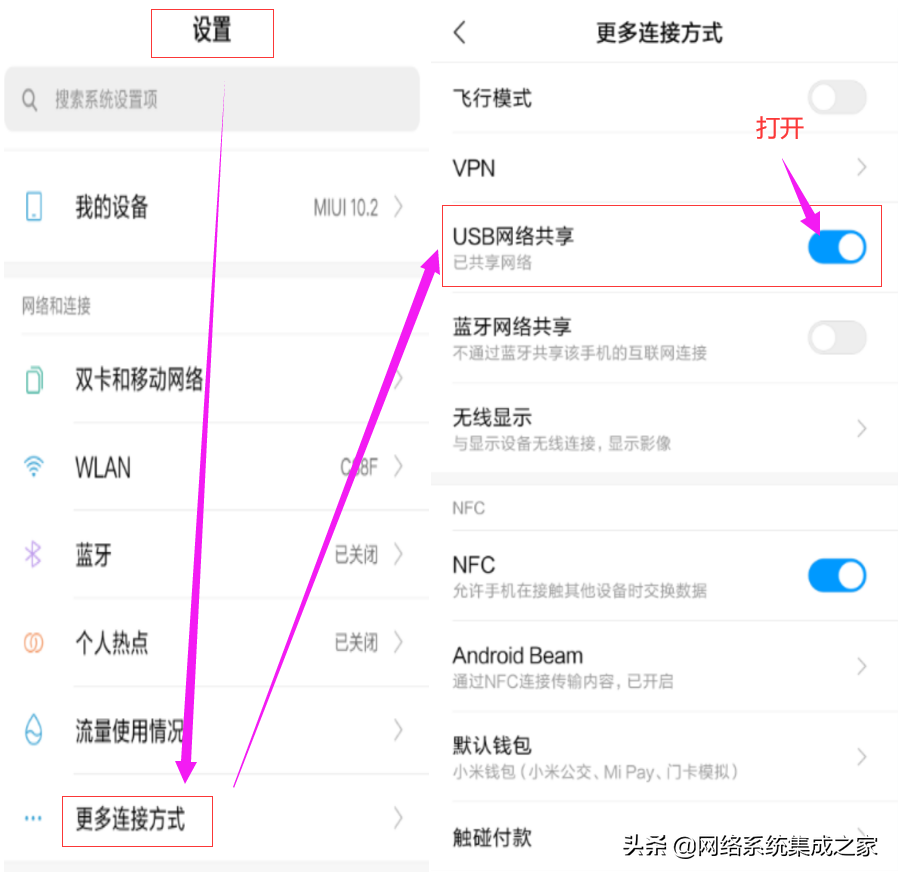Expand 无线显示 via its chevron
This screenshot has width=898, height=877.
pos(861,428)
